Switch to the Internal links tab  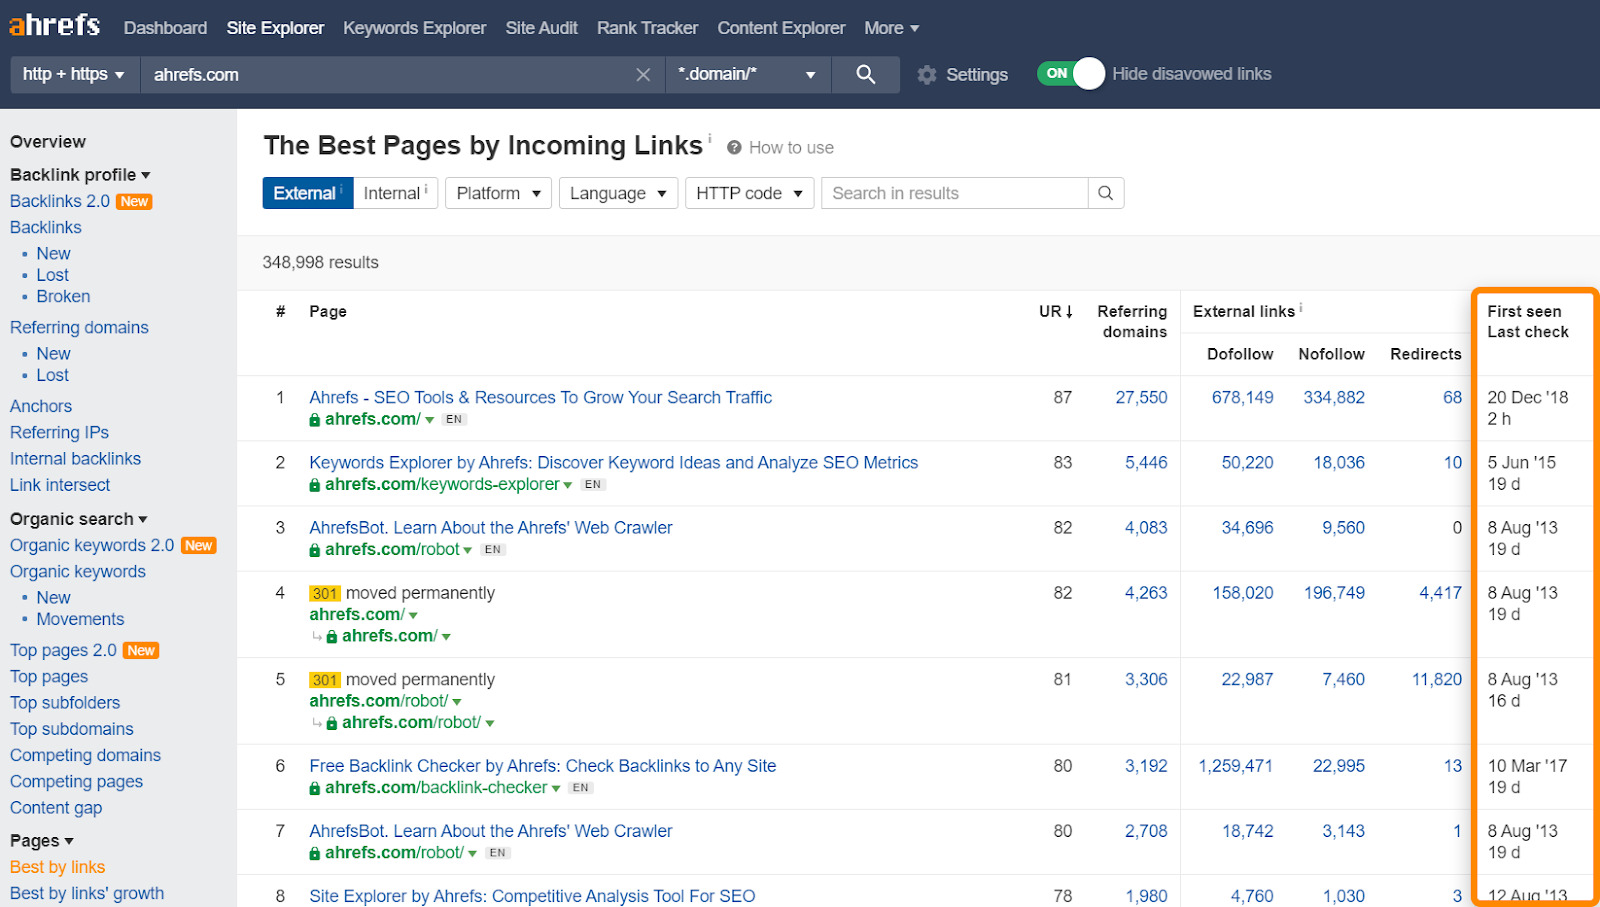[393, 192]
